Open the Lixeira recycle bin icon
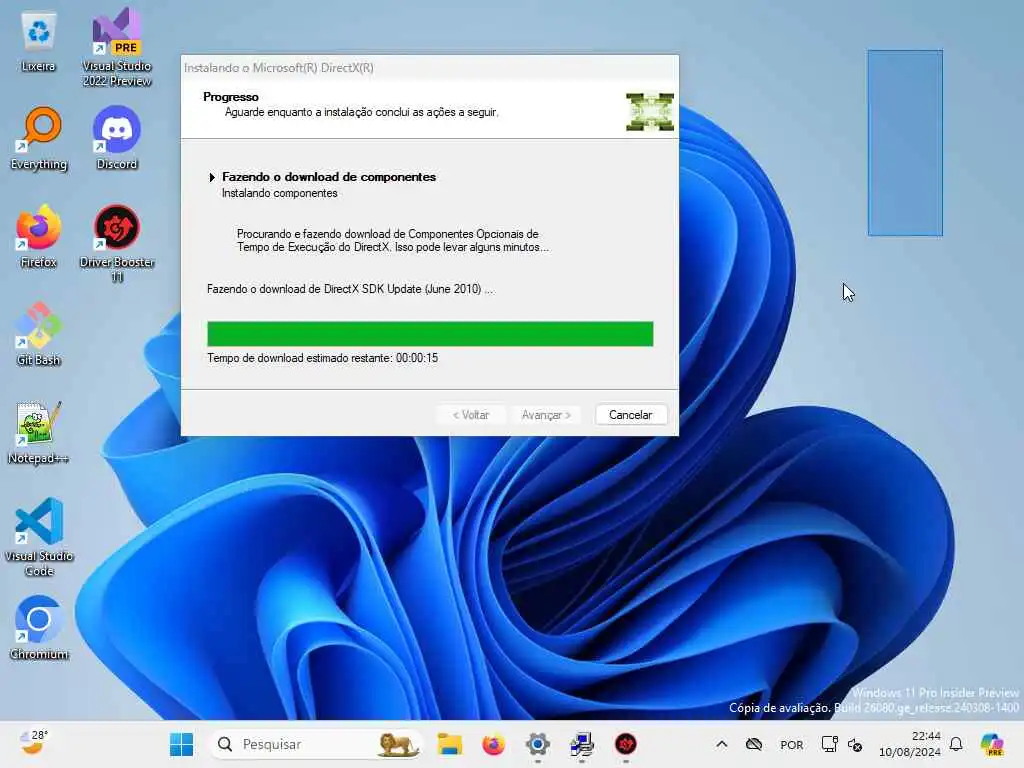Screen dimensions: 1024x768 tap(38, 41)
